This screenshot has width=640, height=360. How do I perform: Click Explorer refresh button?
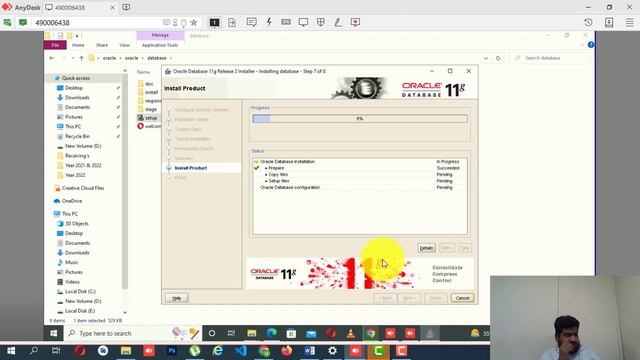(x=498, y=58)
